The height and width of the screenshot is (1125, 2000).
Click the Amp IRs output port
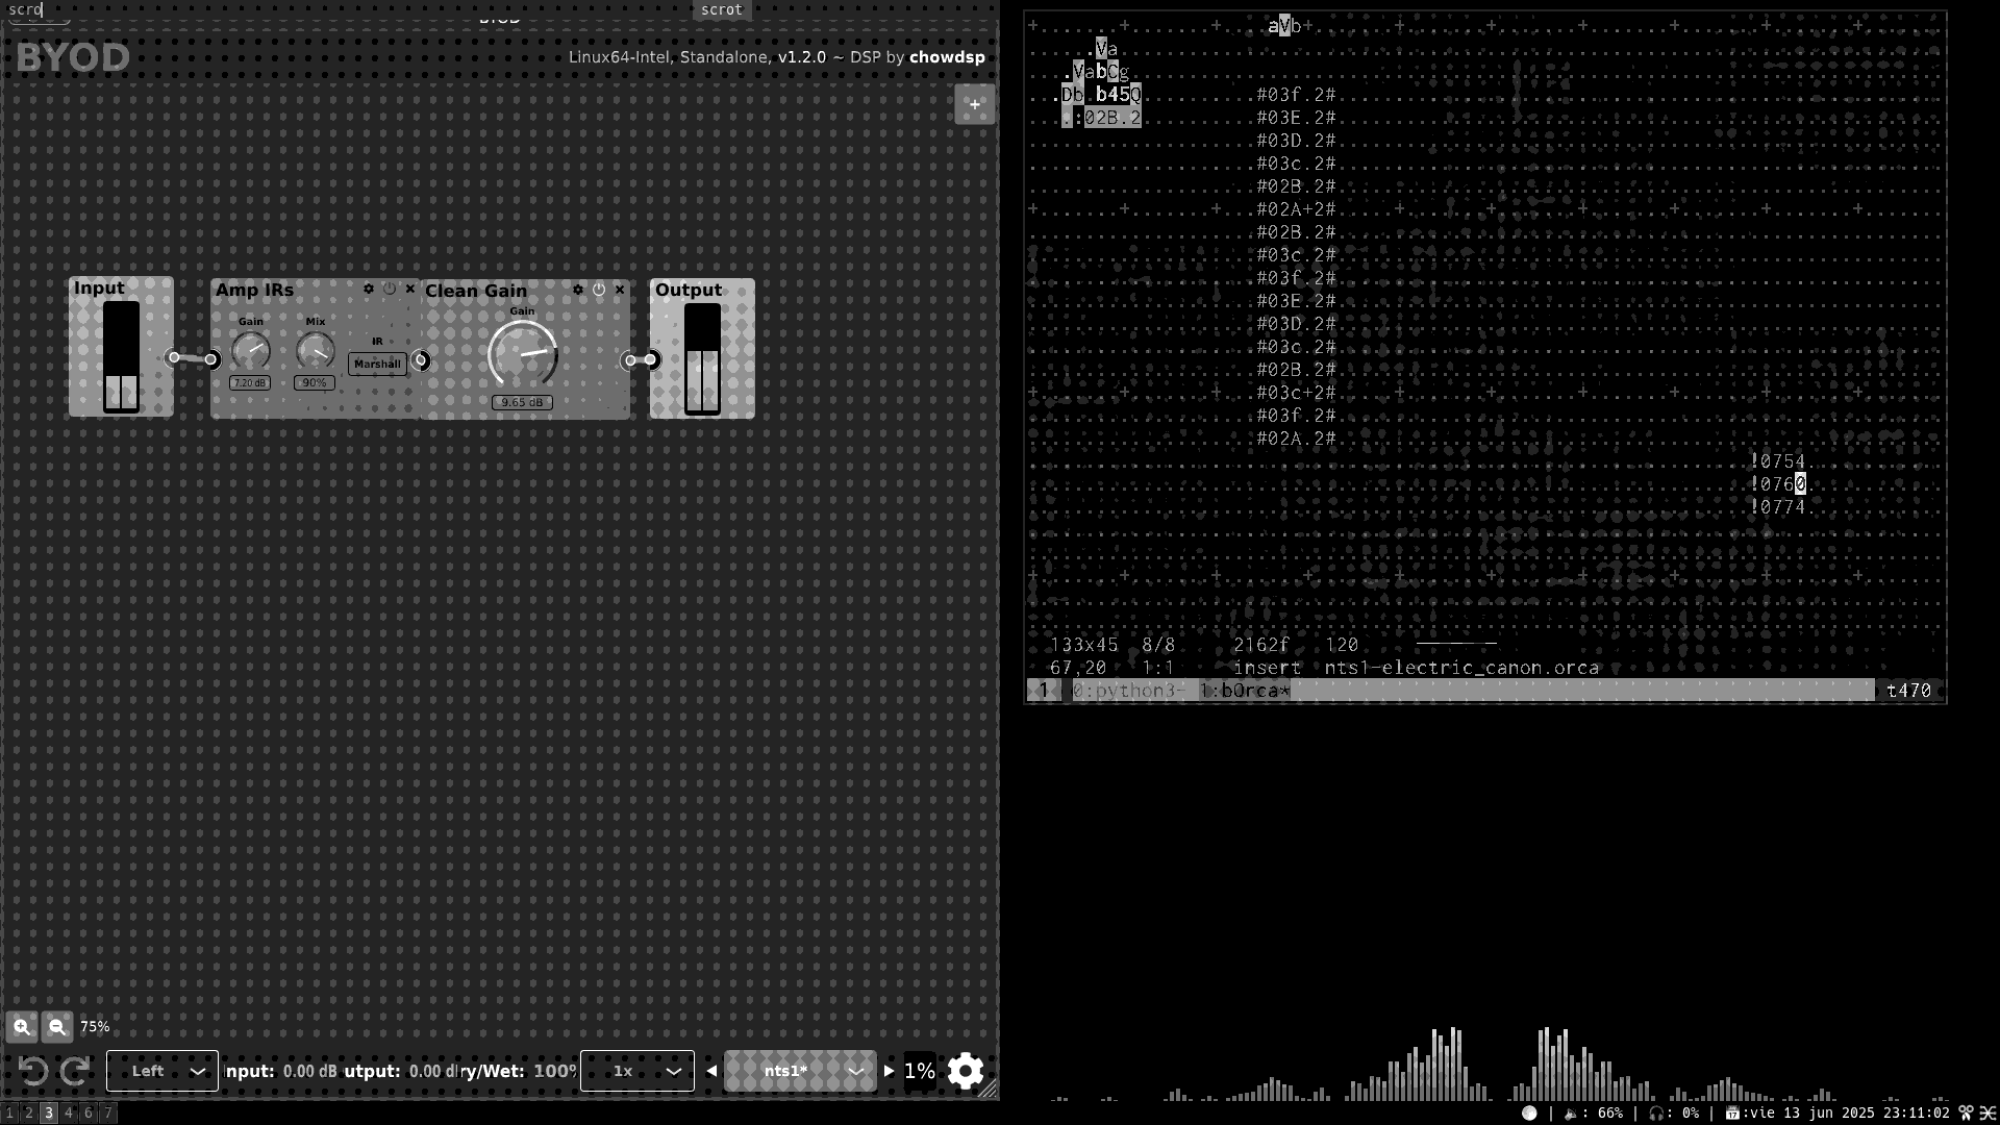[x=421, y=360]
